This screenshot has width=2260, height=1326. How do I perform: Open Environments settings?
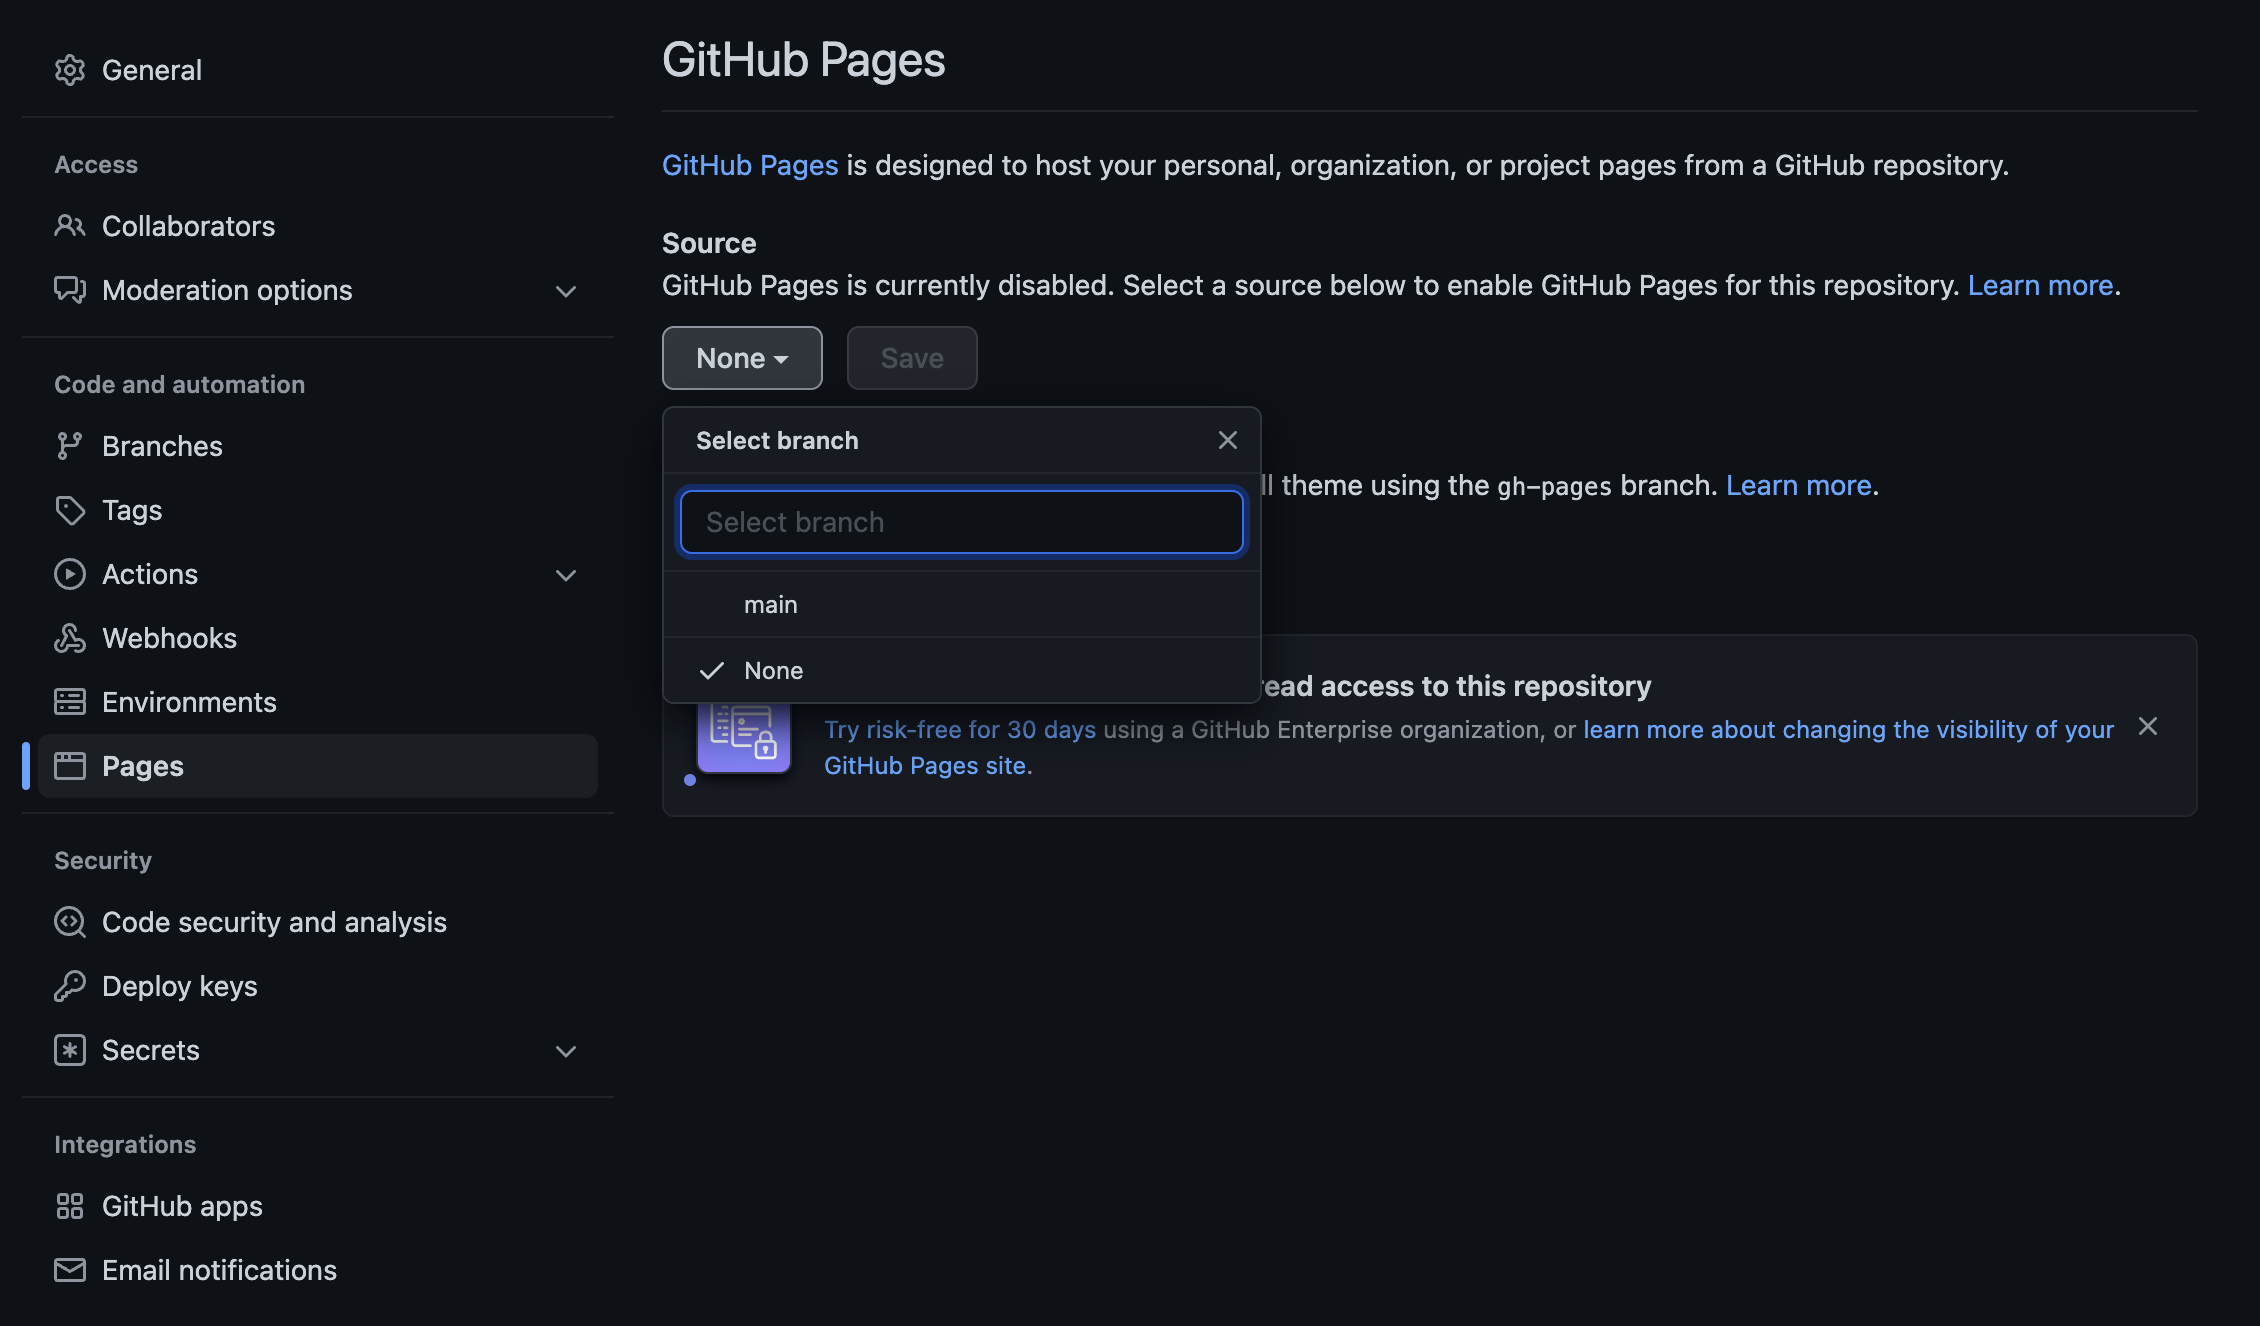[x=318, y=702]
